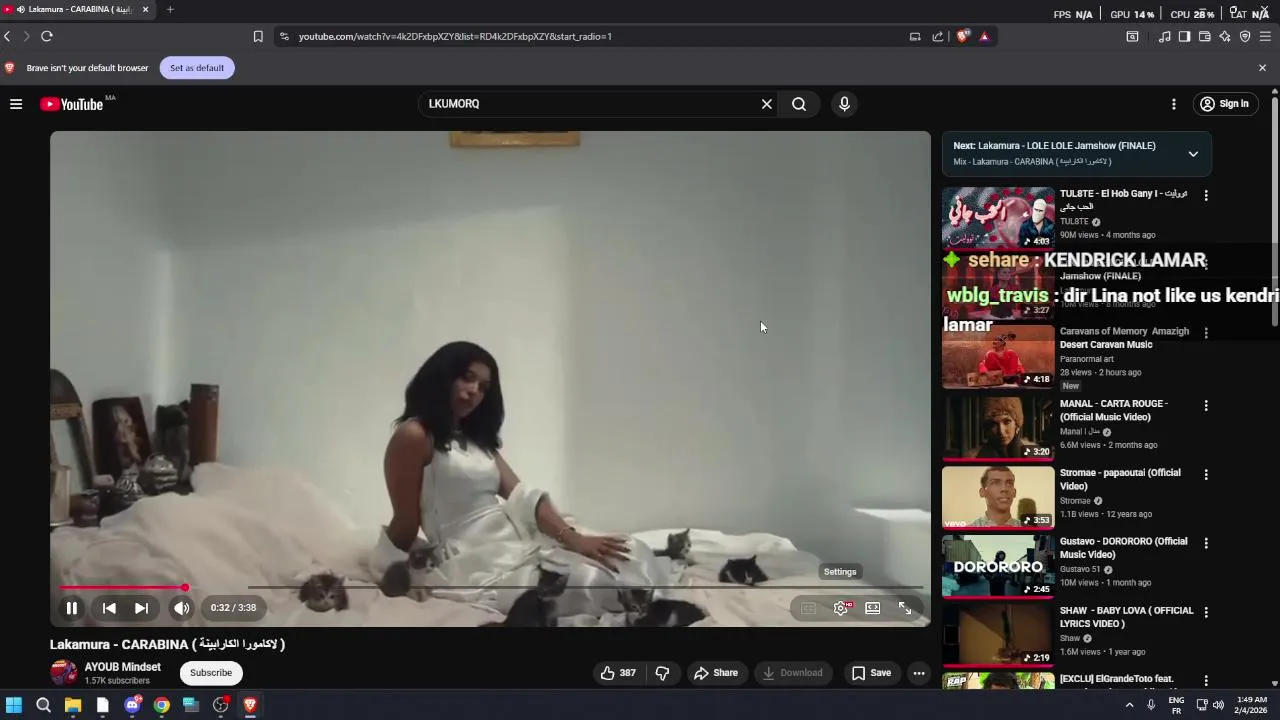Open Brave Wallet icon
Image resolution: width=1280 pixels, height=720 pixels.
point(1205,36)
